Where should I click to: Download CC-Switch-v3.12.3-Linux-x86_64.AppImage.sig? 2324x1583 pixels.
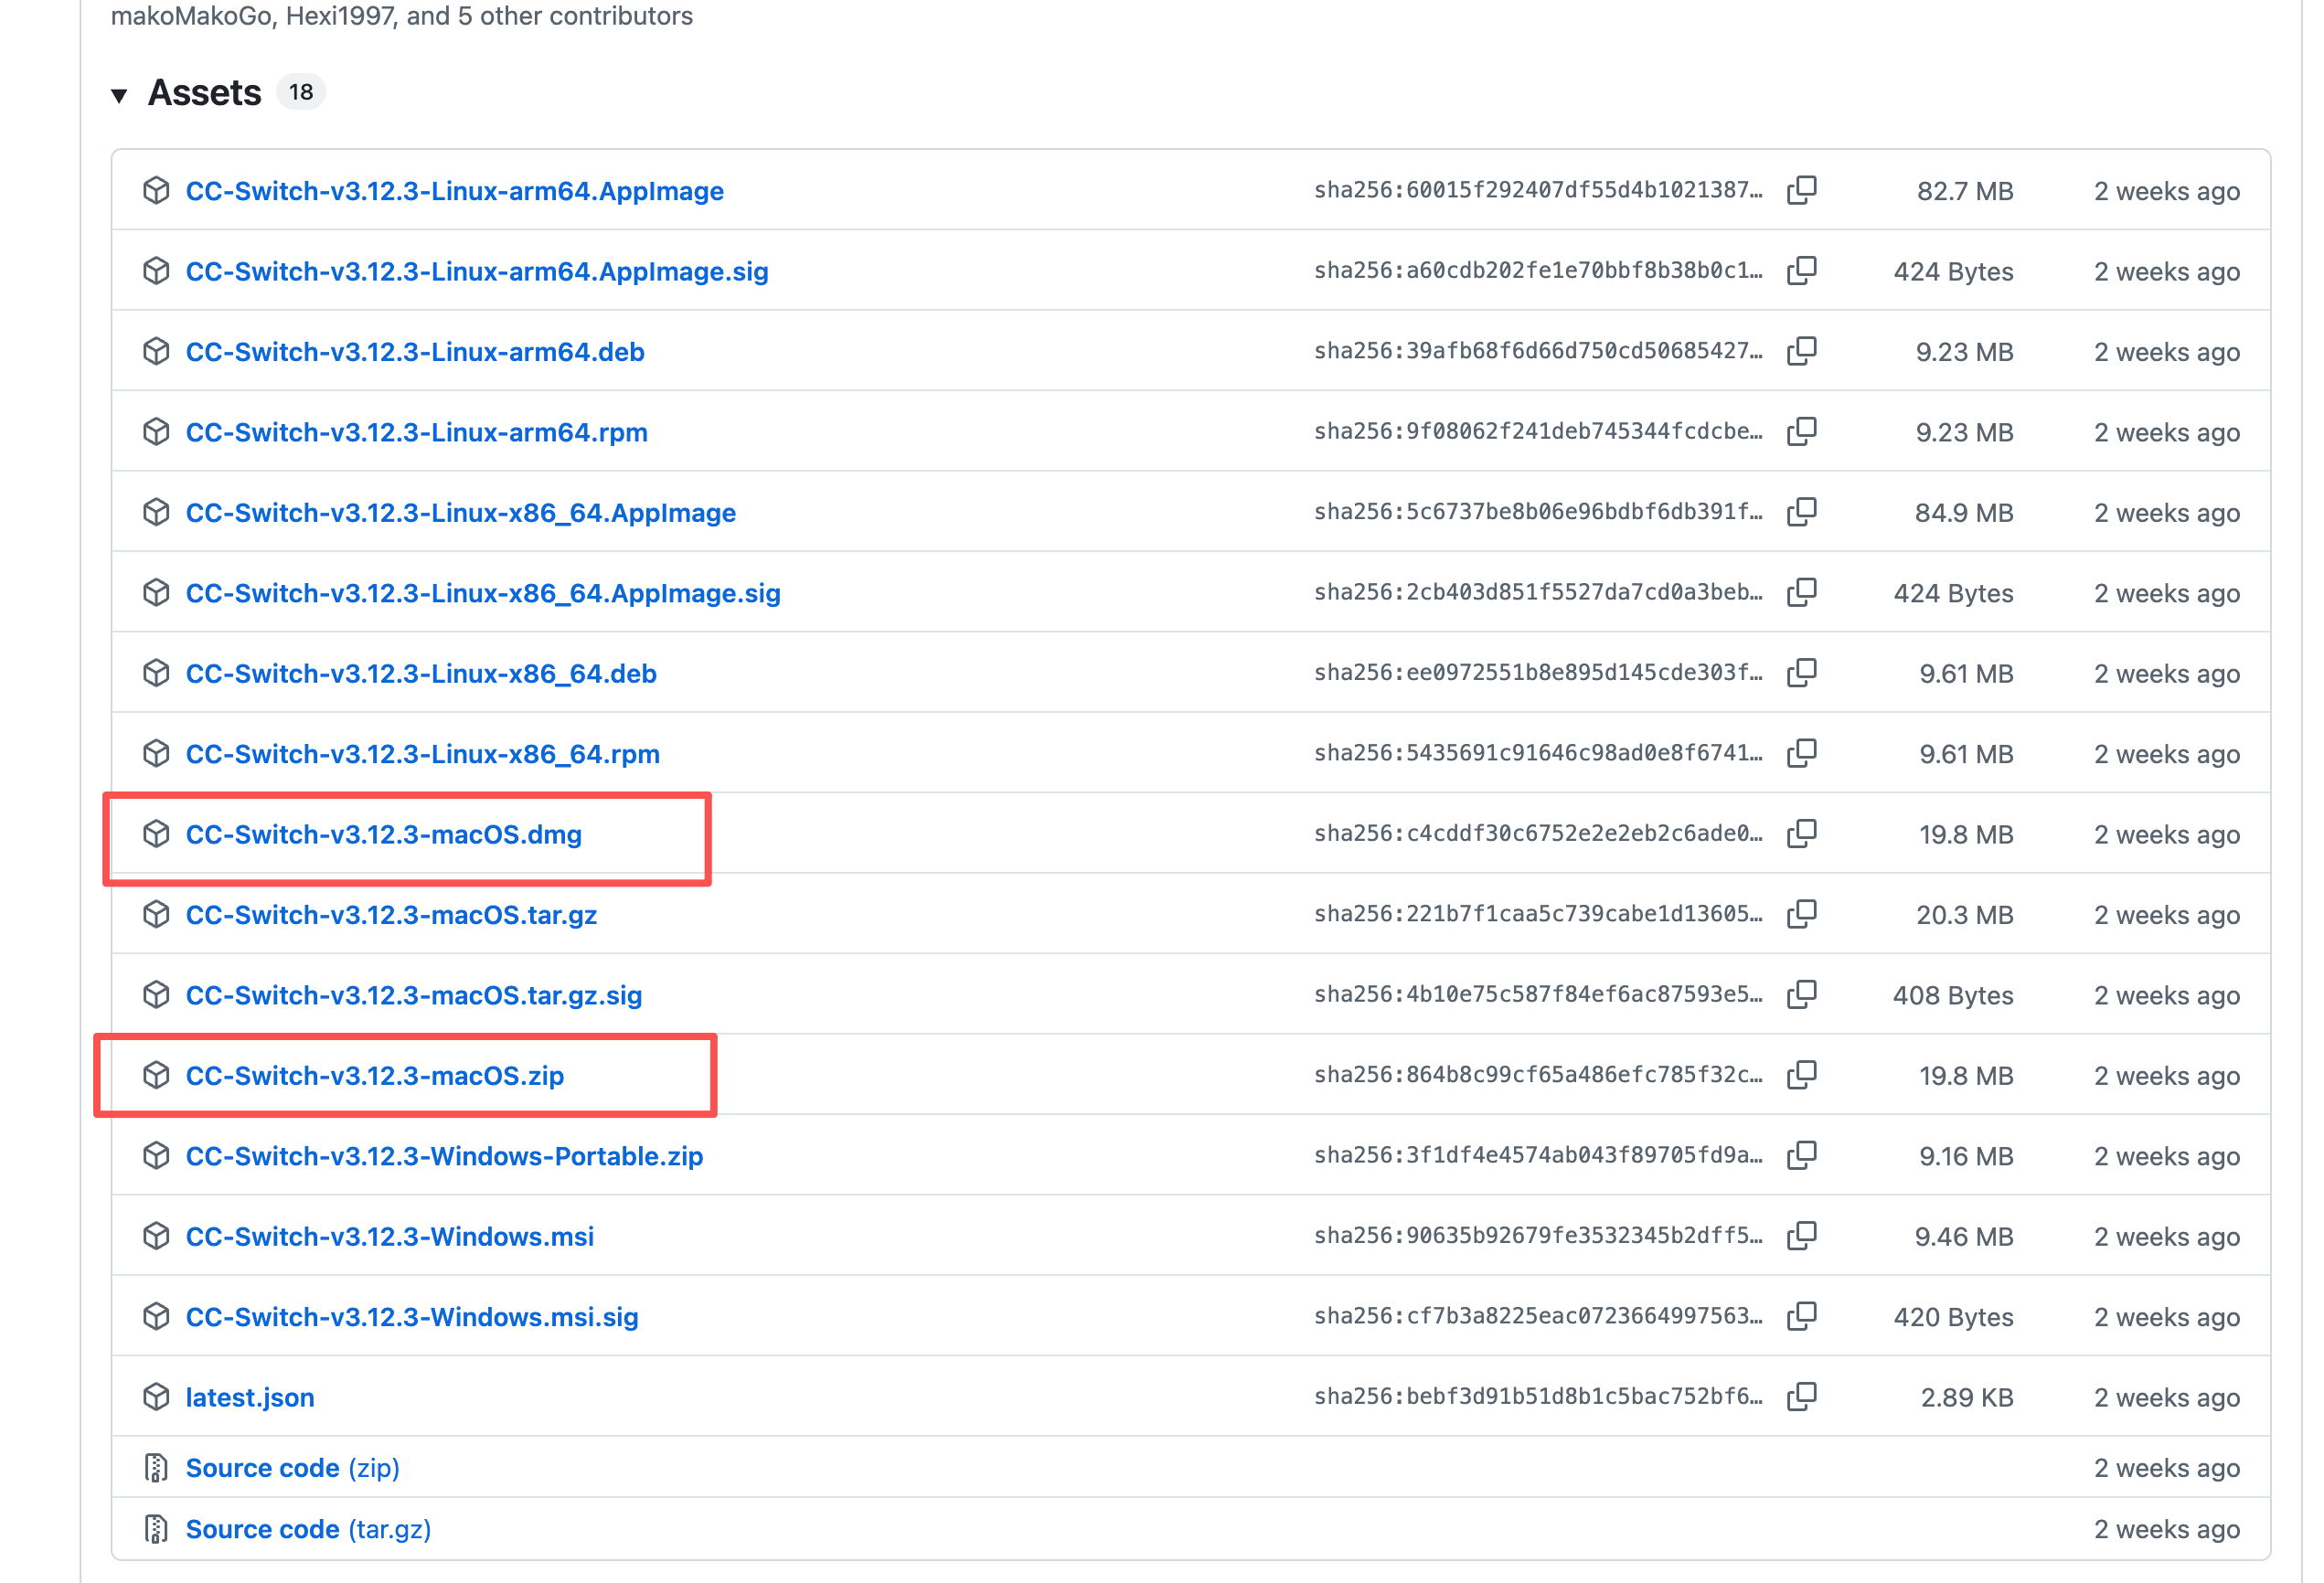point(483,594)
